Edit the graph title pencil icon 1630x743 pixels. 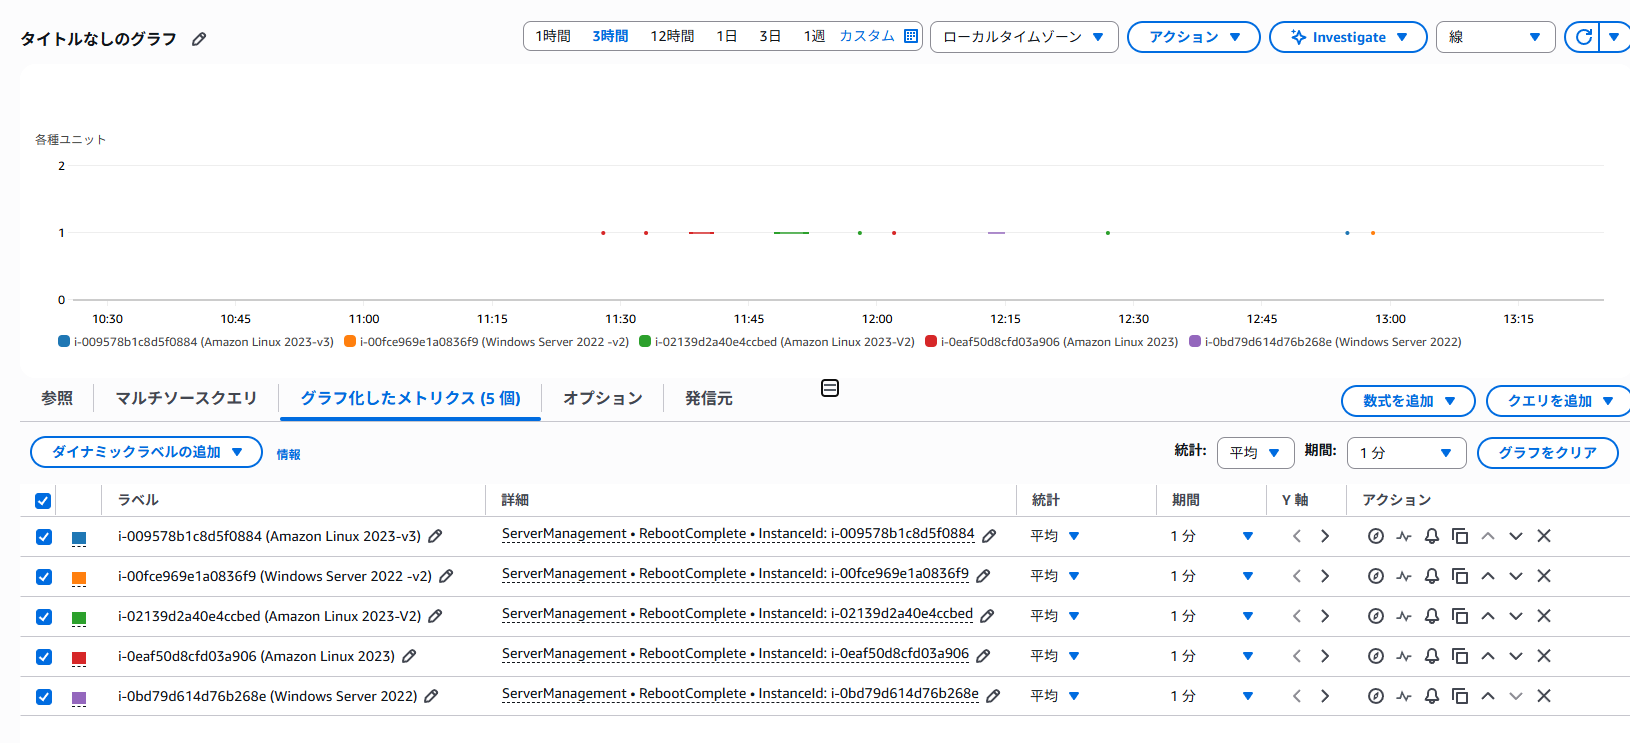point(199,39)
